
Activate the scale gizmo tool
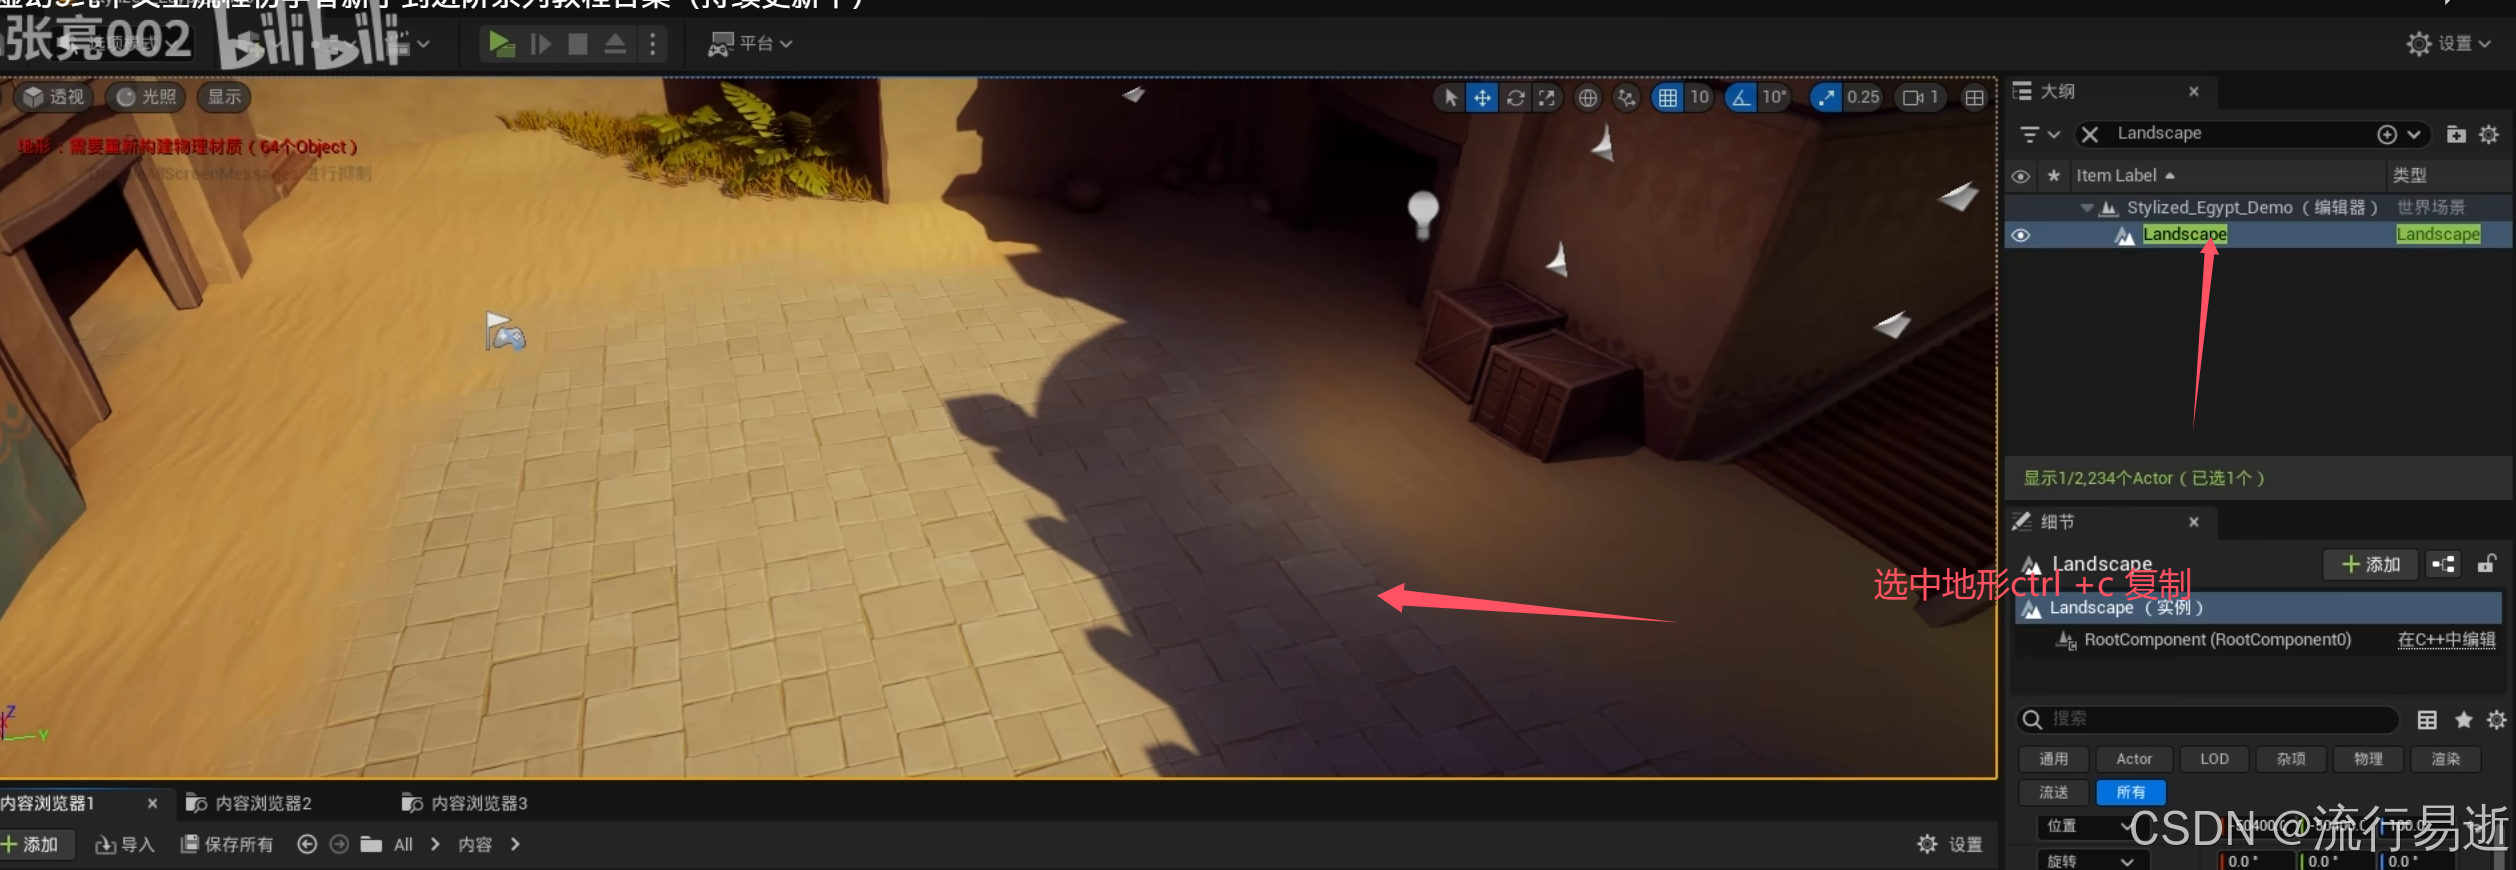tap(1547, 97)
